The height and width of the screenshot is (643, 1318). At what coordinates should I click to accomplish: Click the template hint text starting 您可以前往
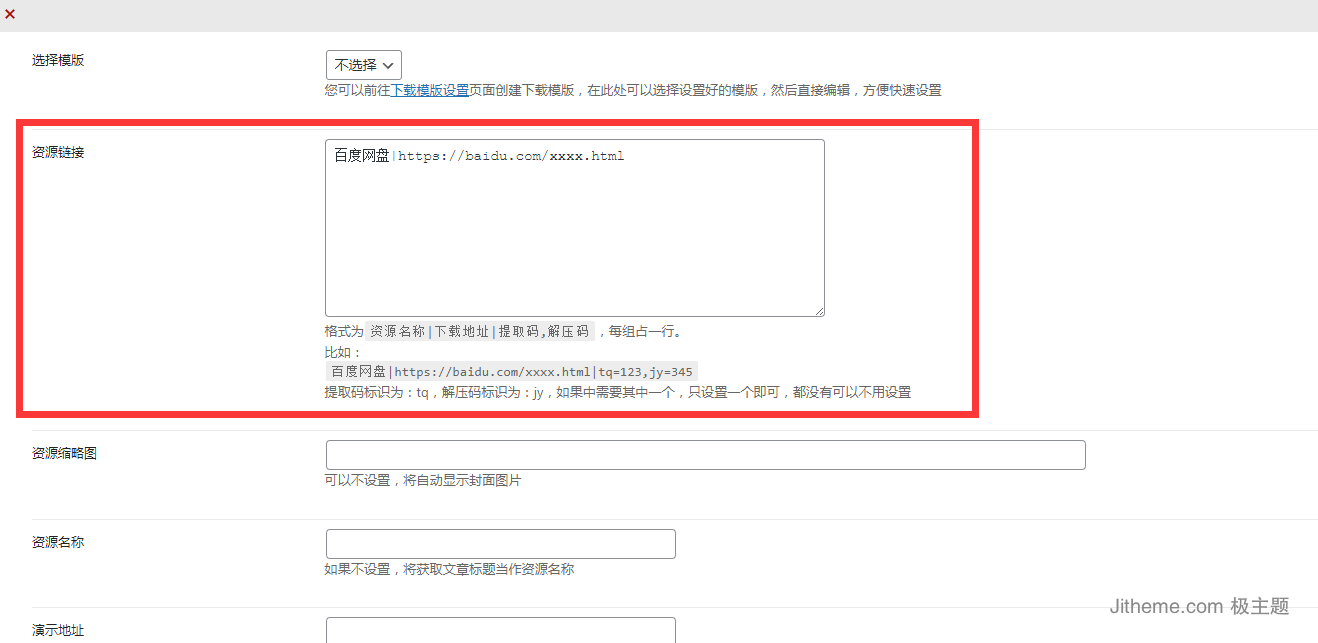[632, 90]
